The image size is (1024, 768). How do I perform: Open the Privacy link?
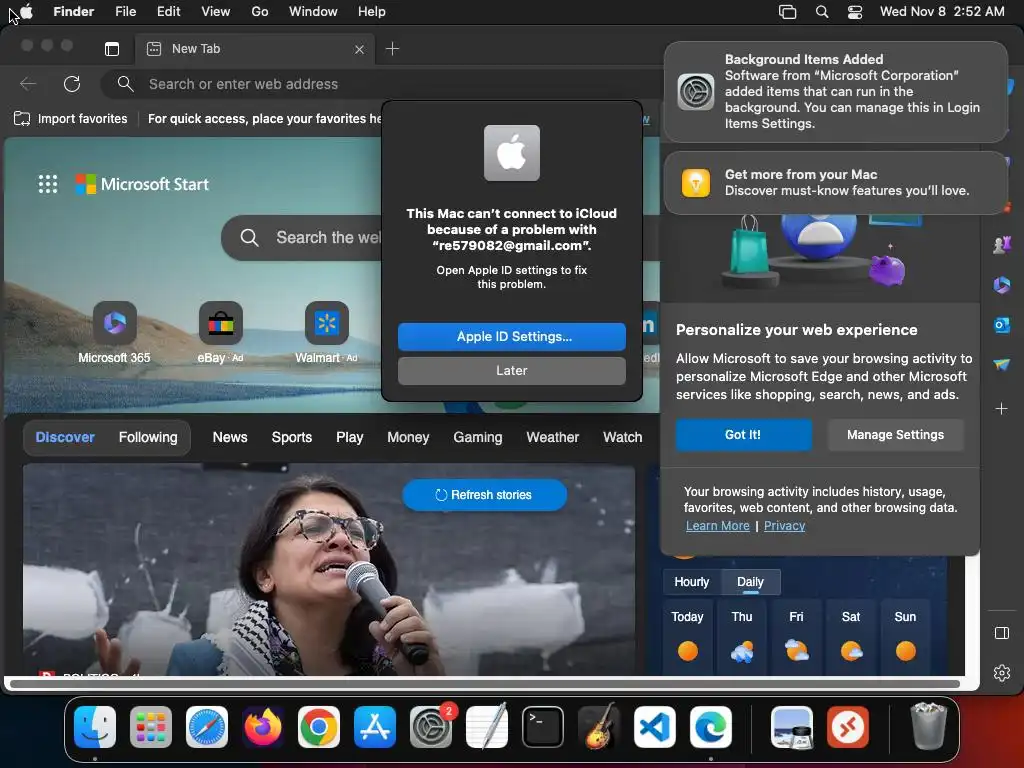(784, 526)
